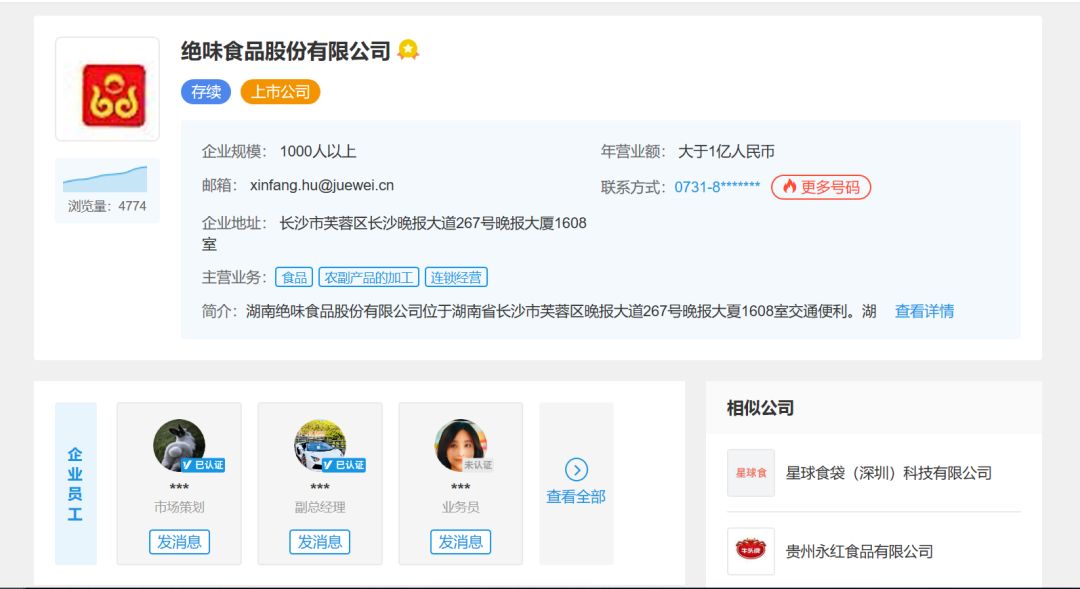The width and height of the screenshot is (1080, 589).
Task: Click the 更多号码 button
Action: [x=818, y=188]
